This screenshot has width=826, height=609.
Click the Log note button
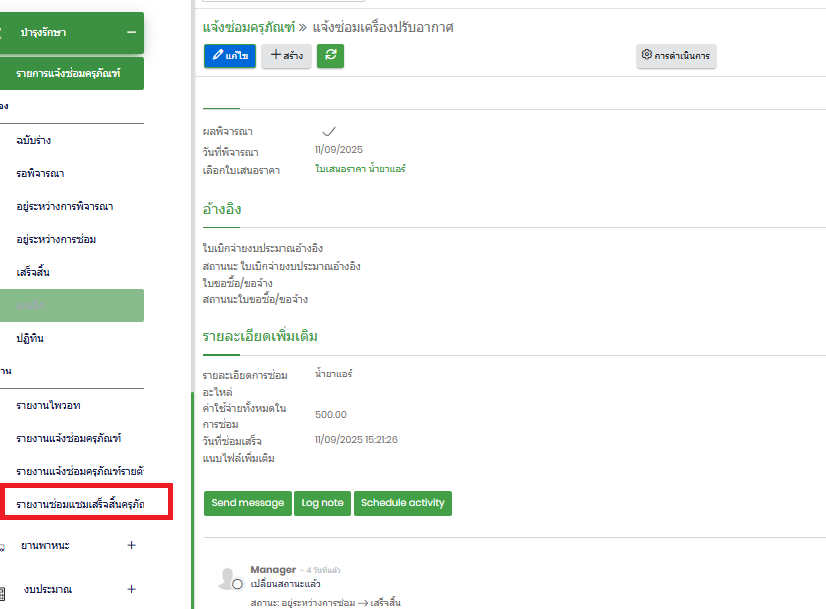[322, 503]
